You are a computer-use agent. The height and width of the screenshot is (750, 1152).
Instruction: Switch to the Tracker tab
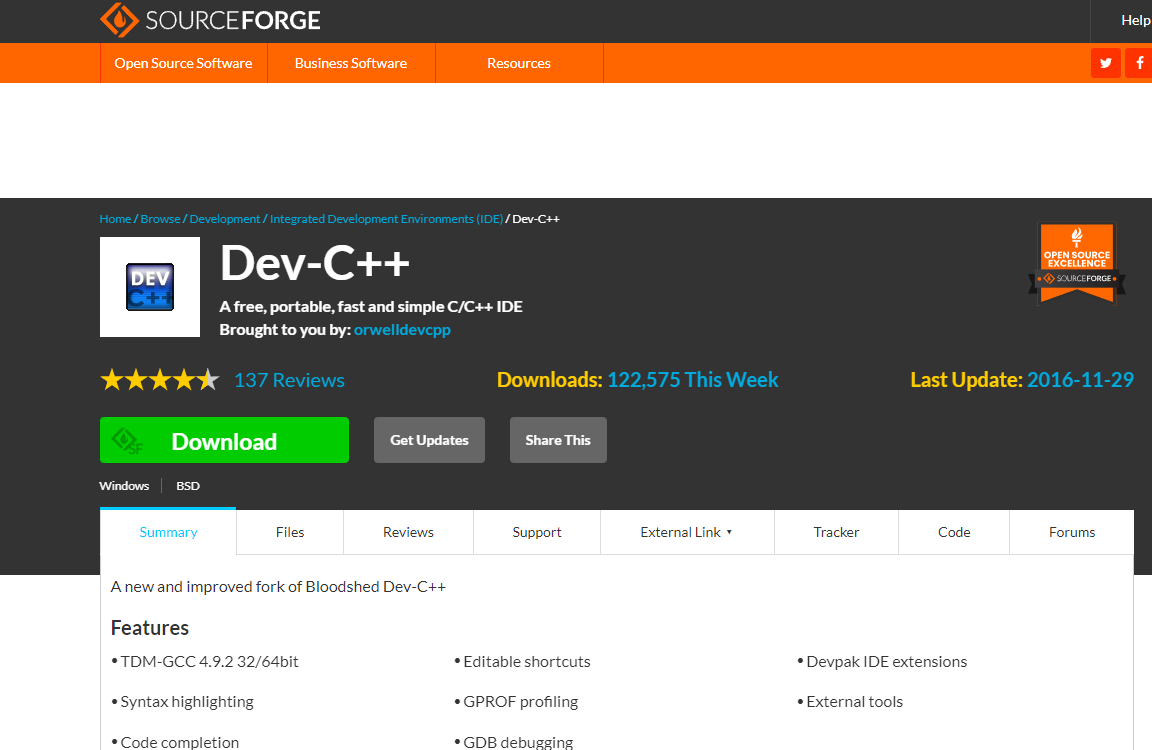(836, 532)
